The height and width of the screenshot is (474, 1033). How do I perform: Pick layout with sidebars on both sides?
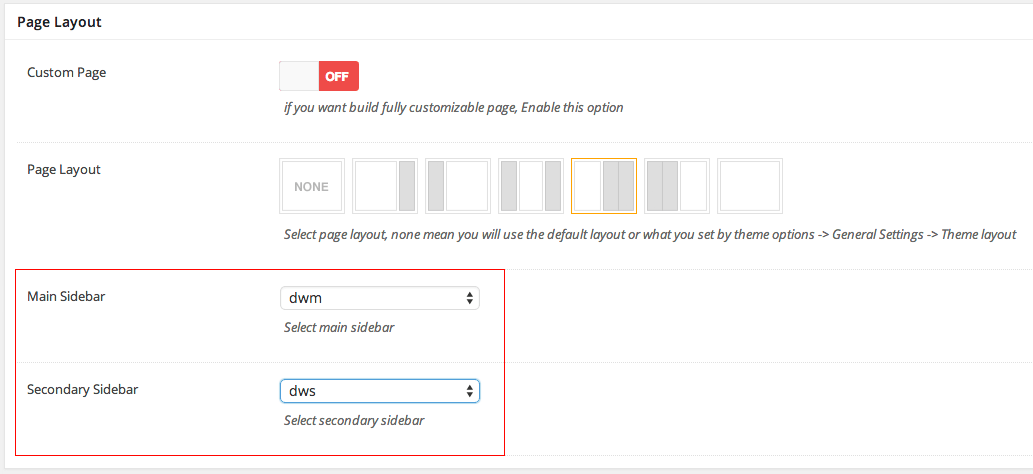click(531, 186)
